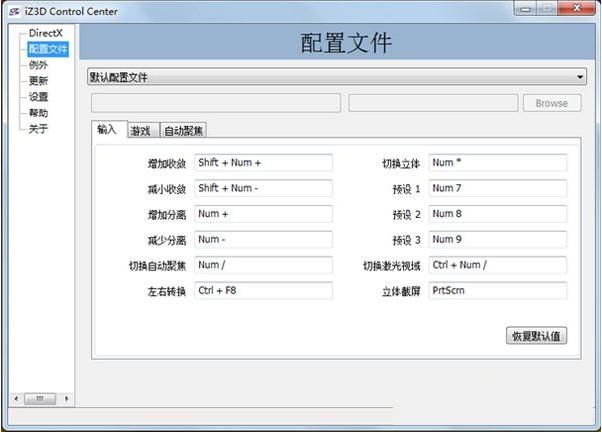Switch to the 输入 tab
602x432 pixels.
coord(107,129)
